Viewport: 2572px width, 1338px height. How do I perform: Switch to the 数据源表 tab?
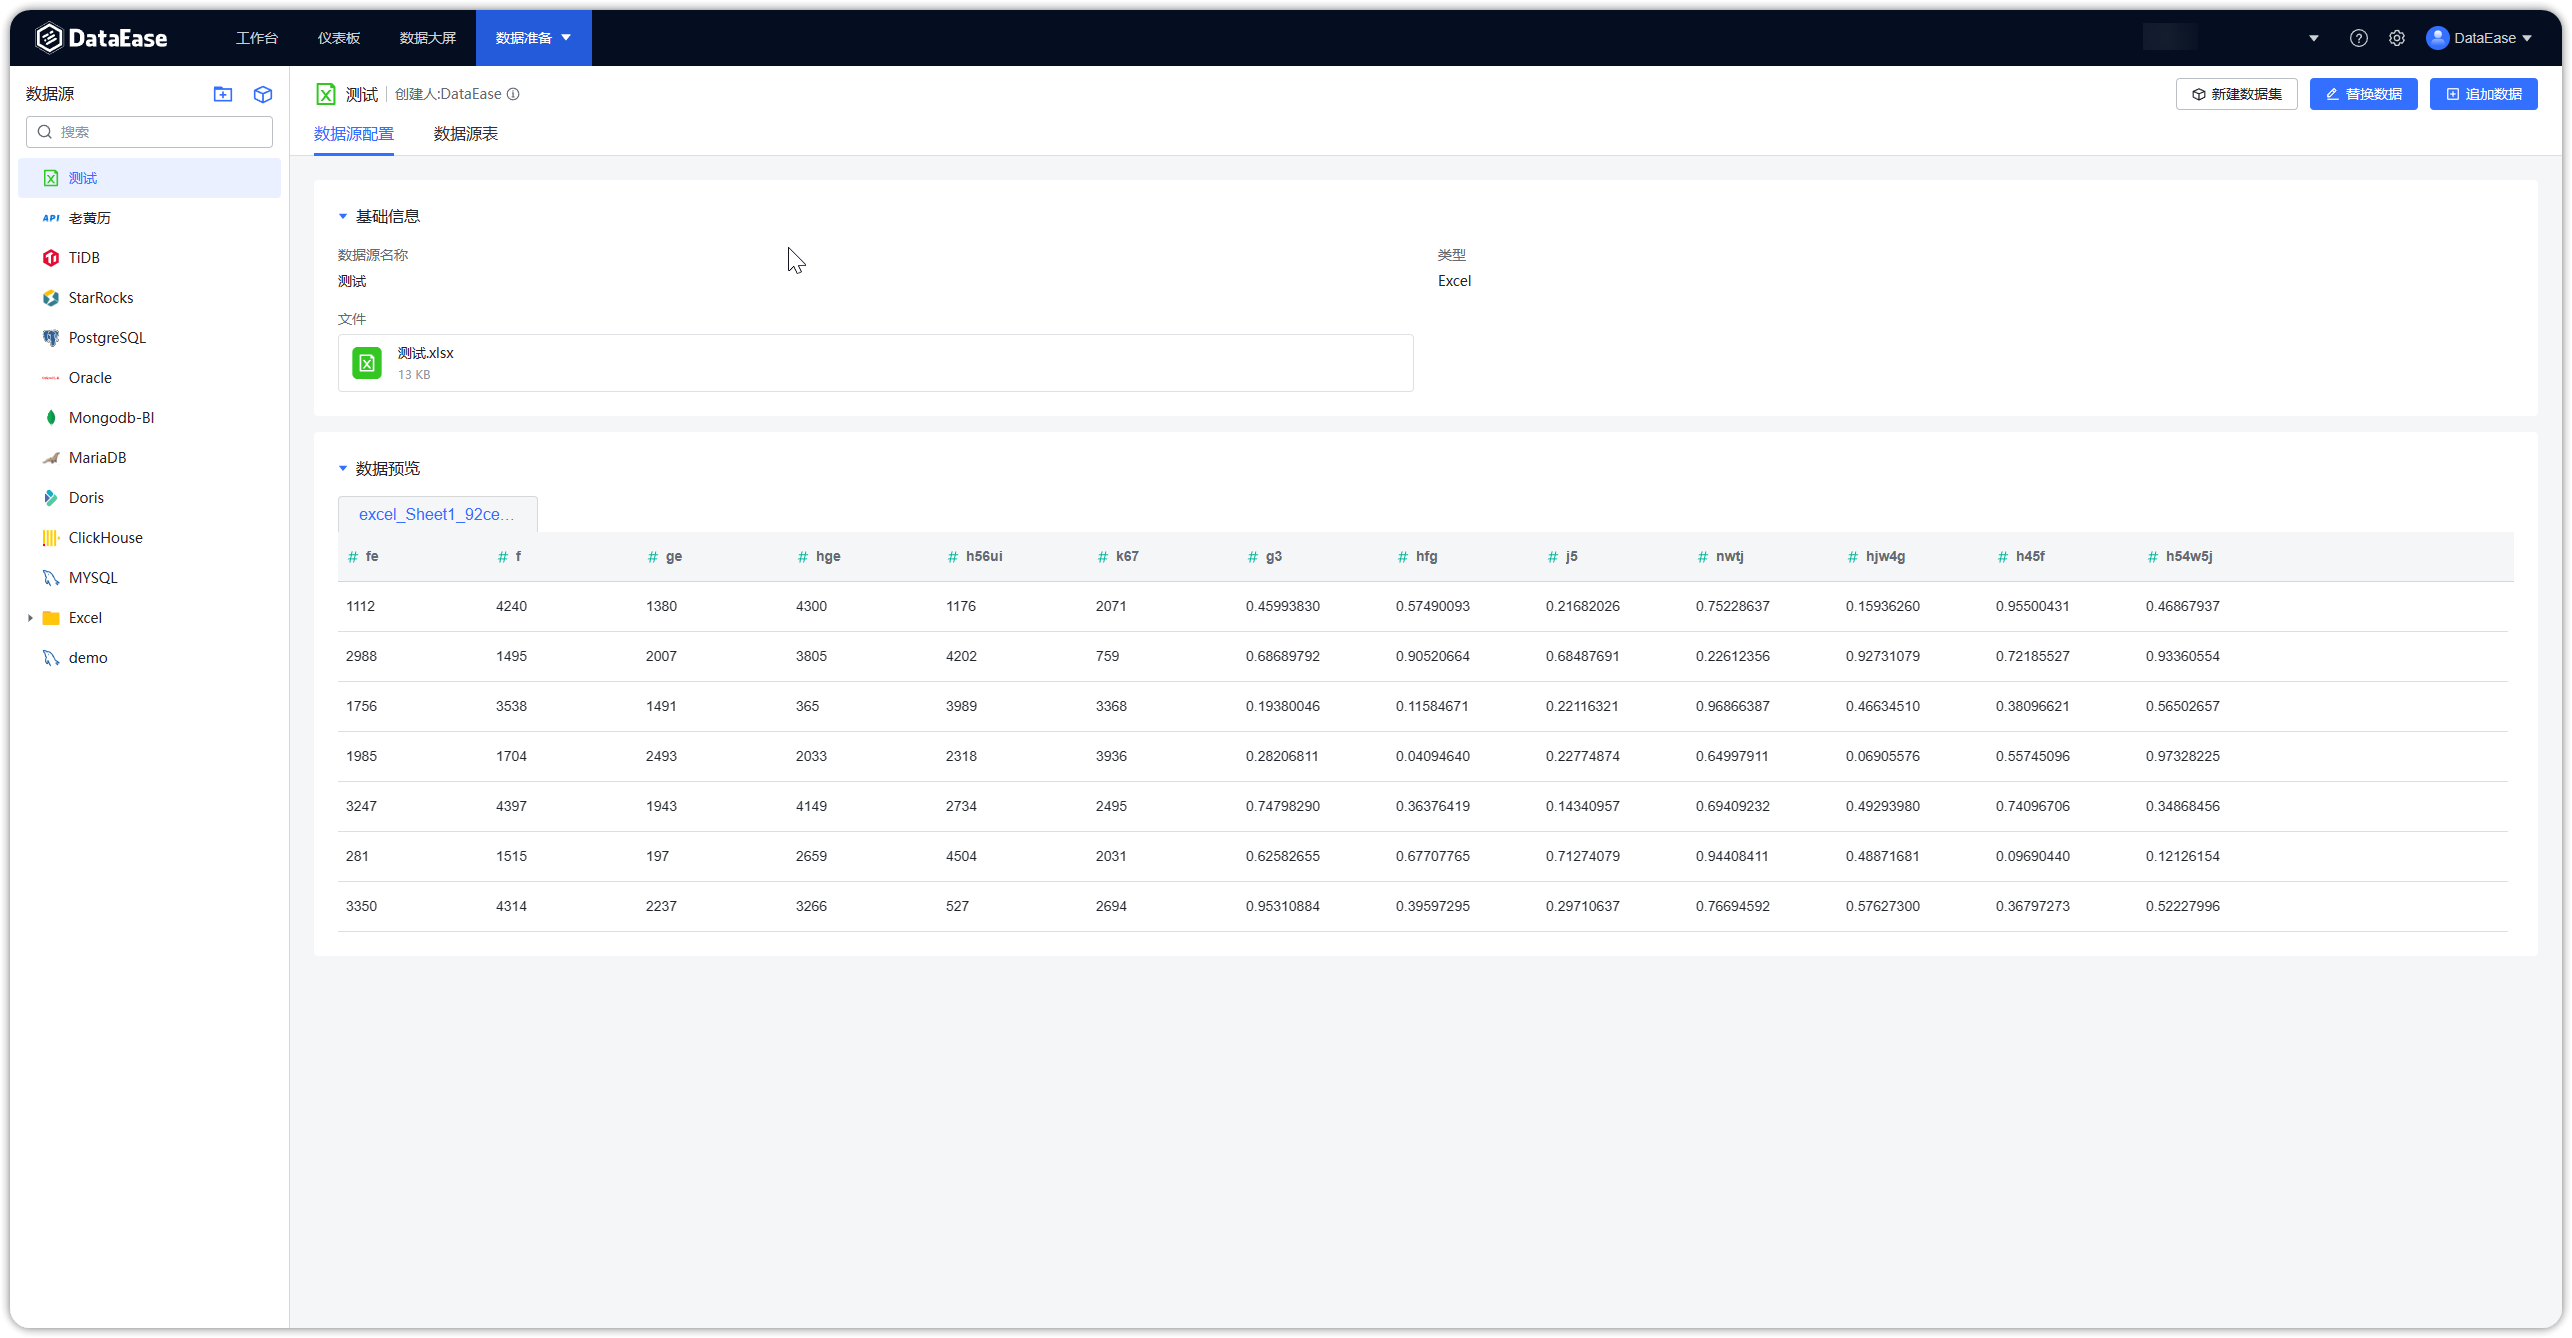[465, 134]
